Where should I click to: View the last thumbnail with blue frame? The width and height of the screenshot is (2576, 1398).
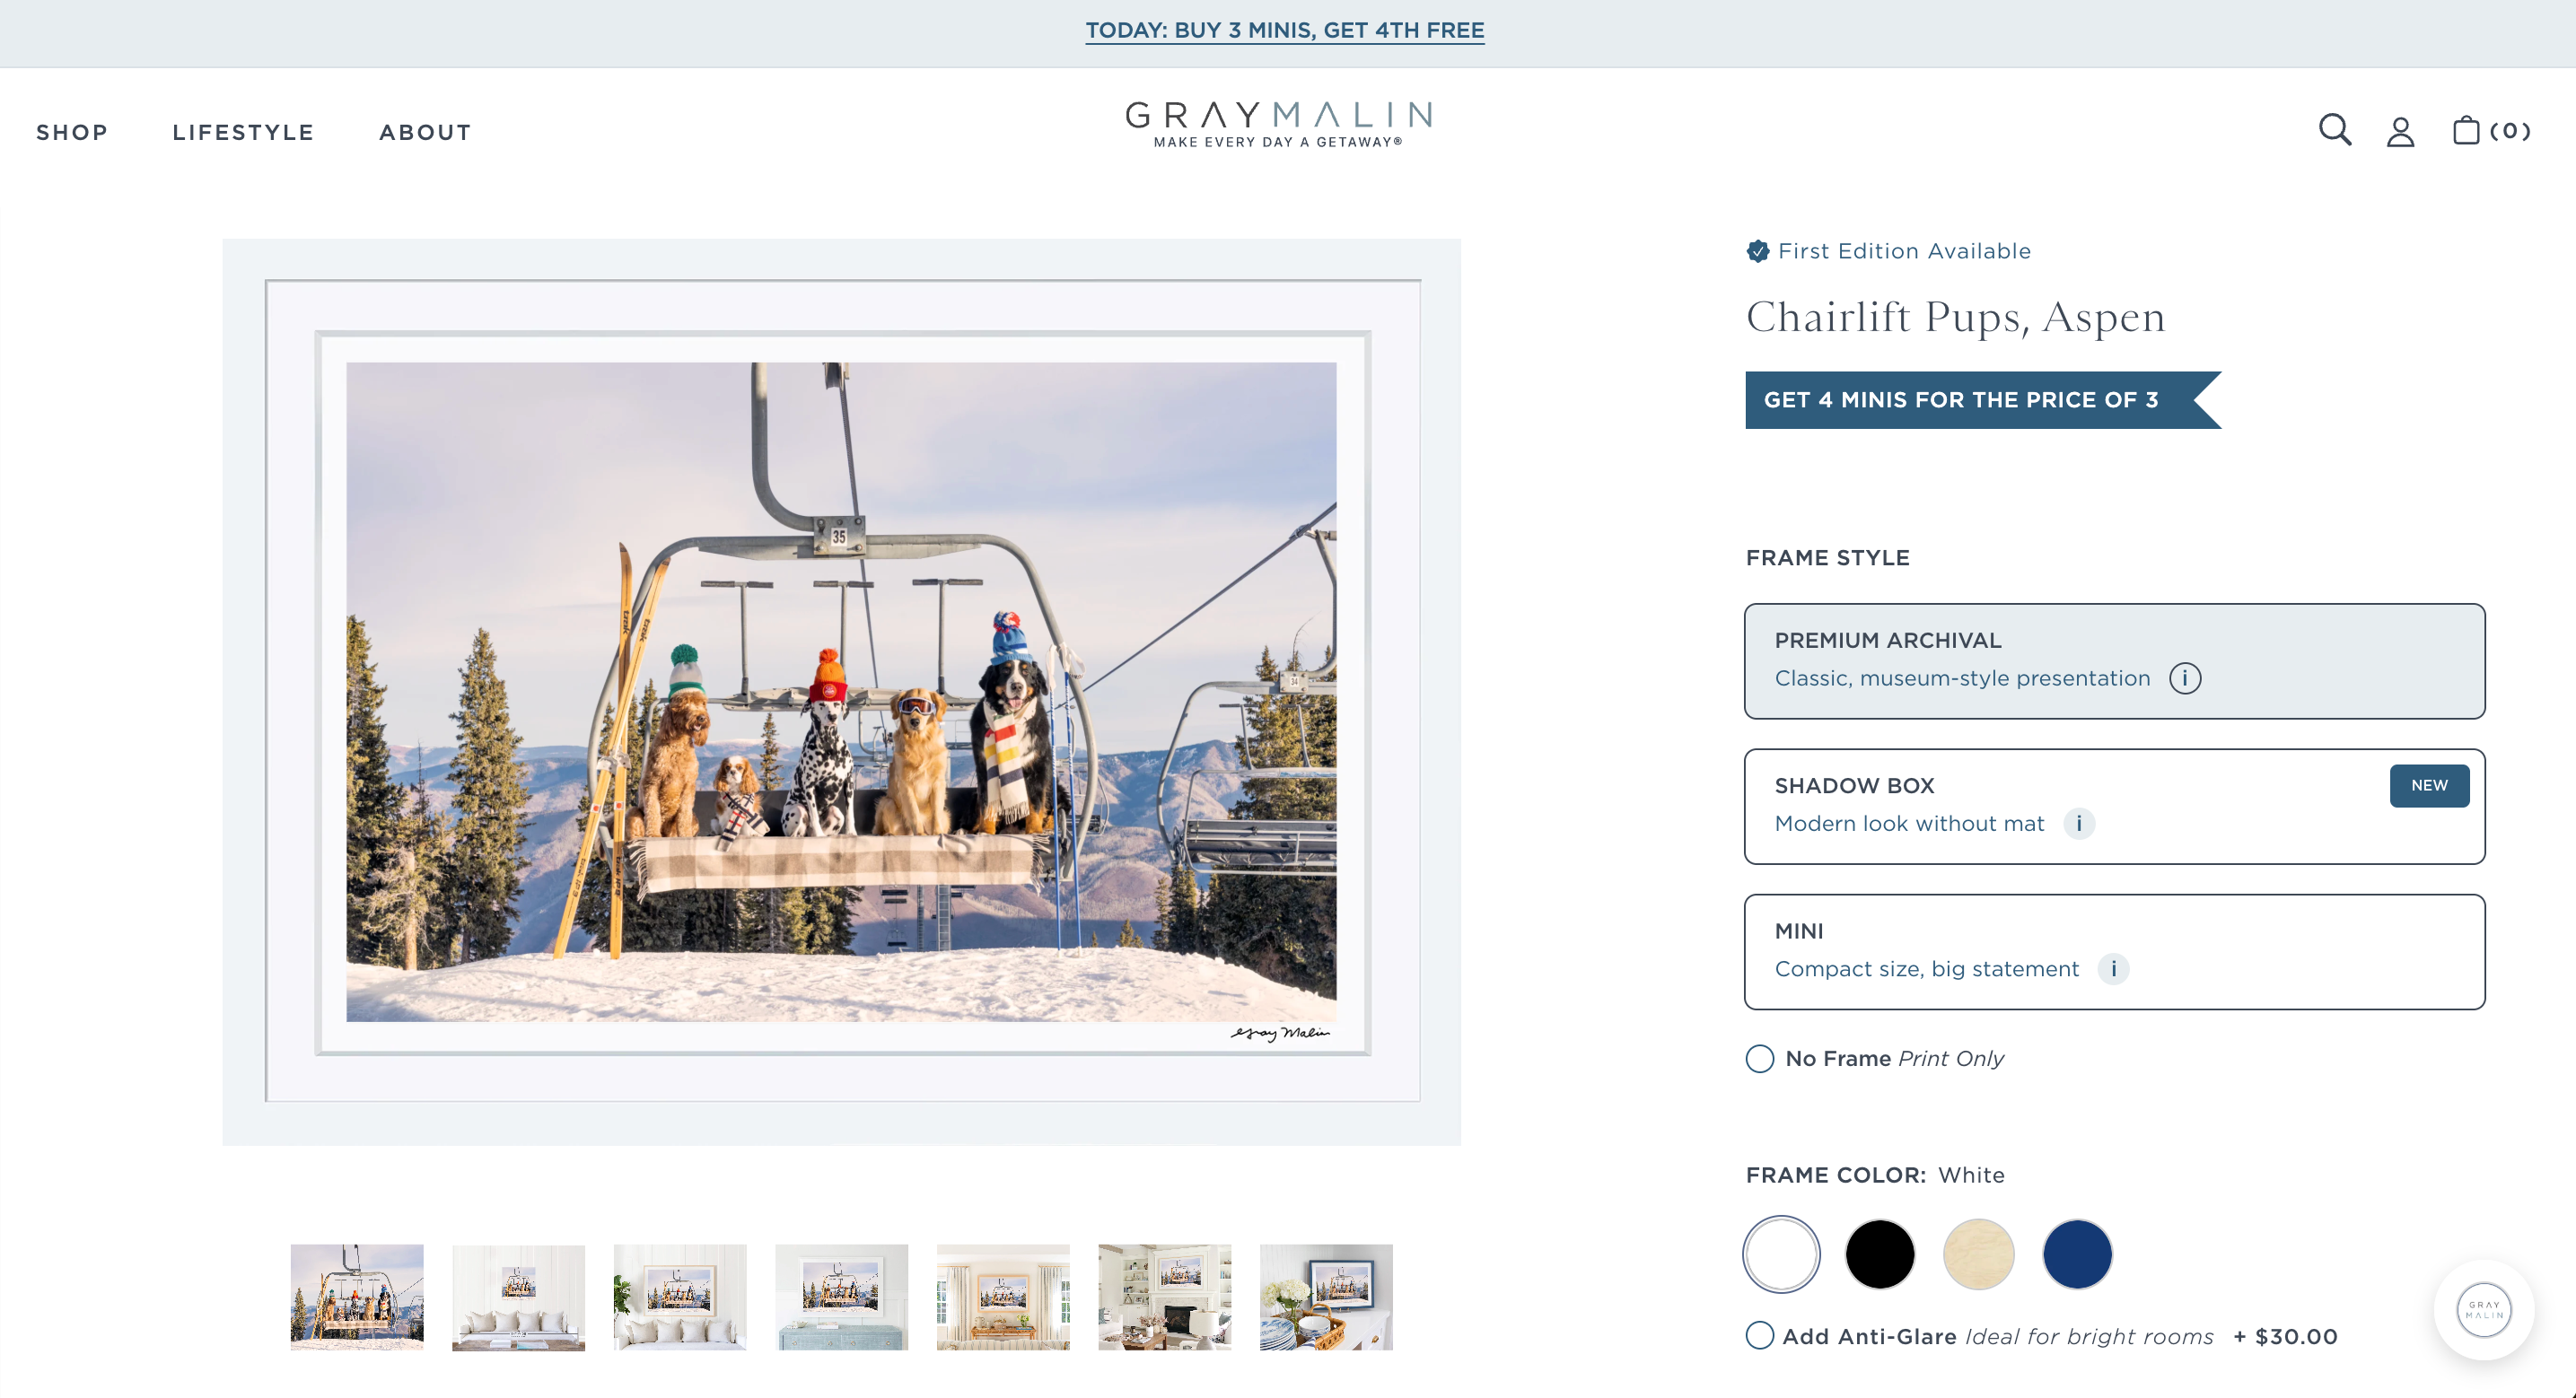pyautogui.click(x=1325, y=1296)
